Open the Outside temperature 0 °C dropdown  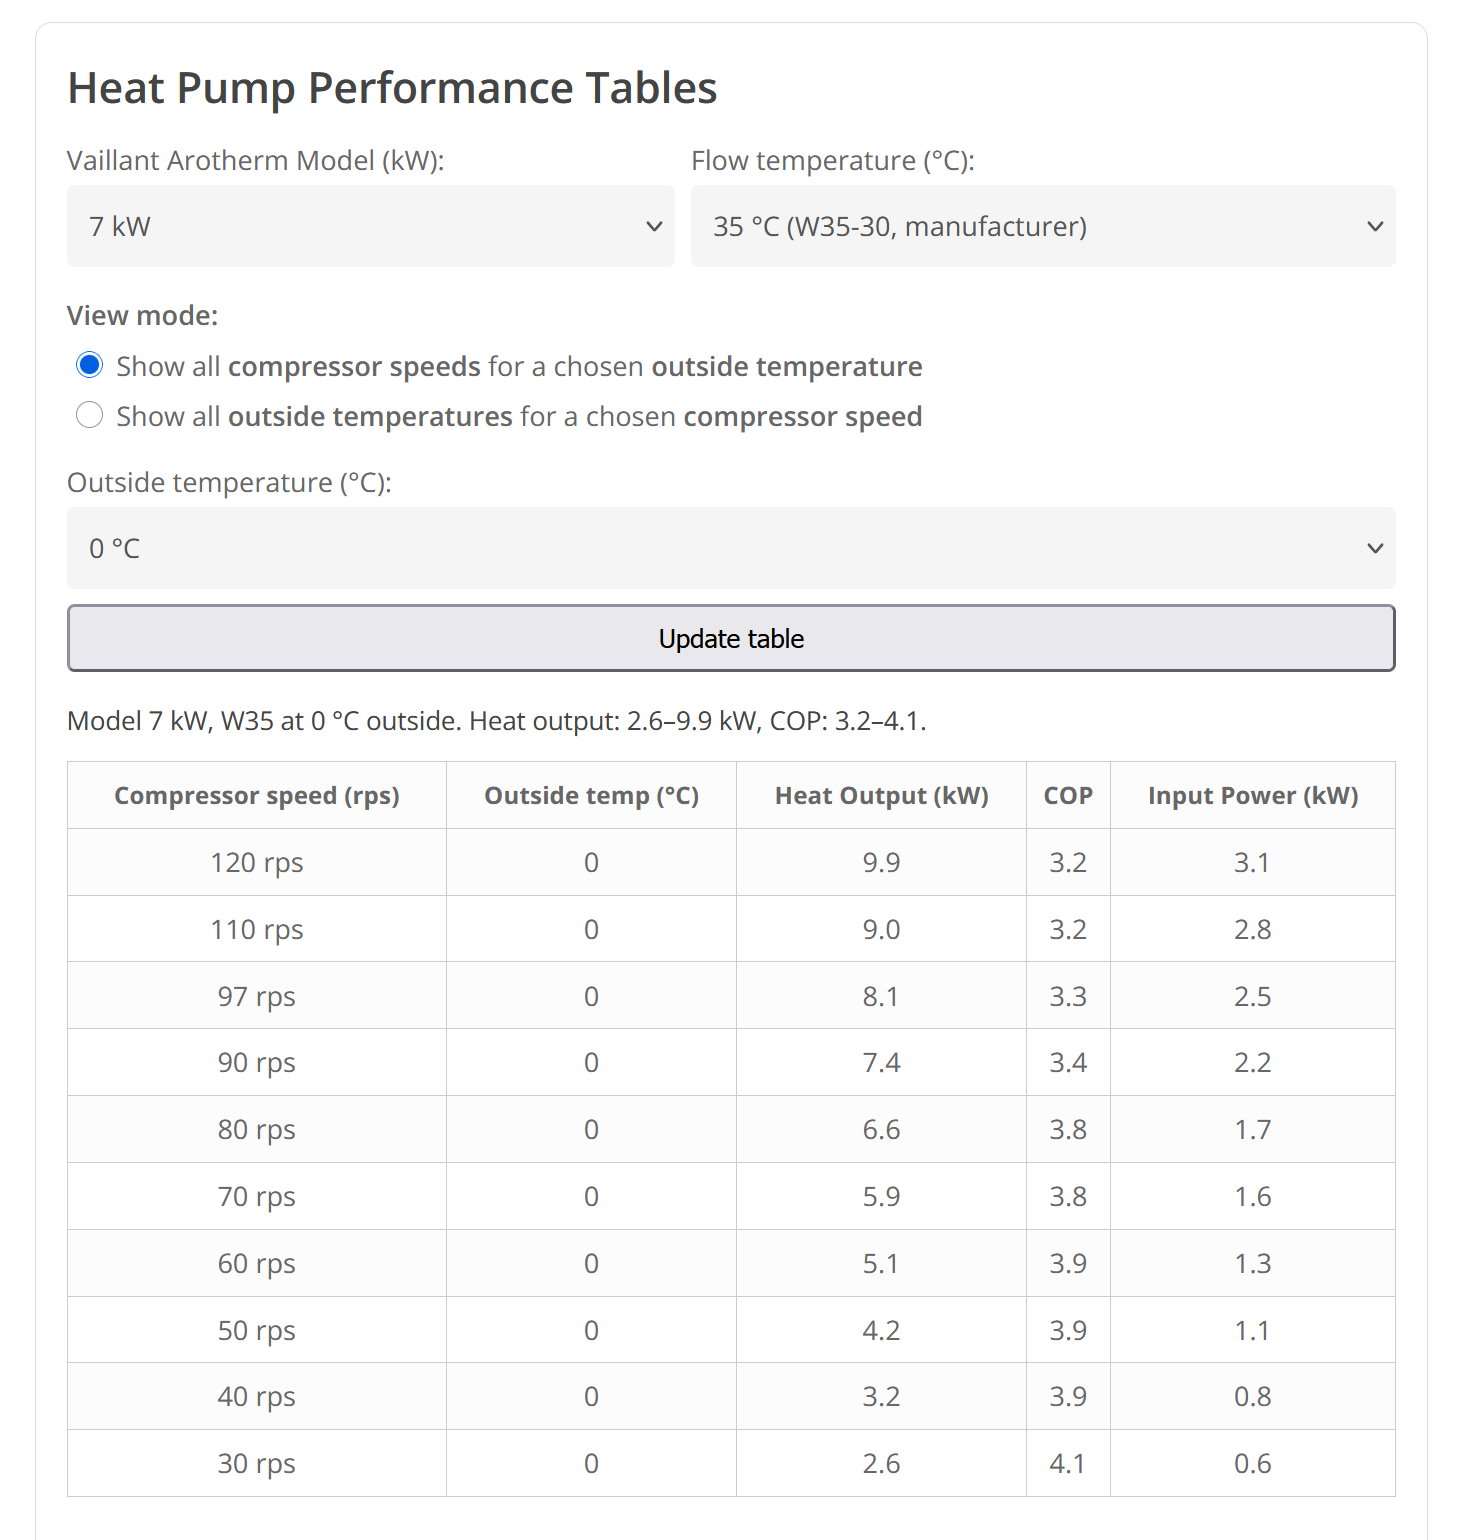click(x=730, y=548)
